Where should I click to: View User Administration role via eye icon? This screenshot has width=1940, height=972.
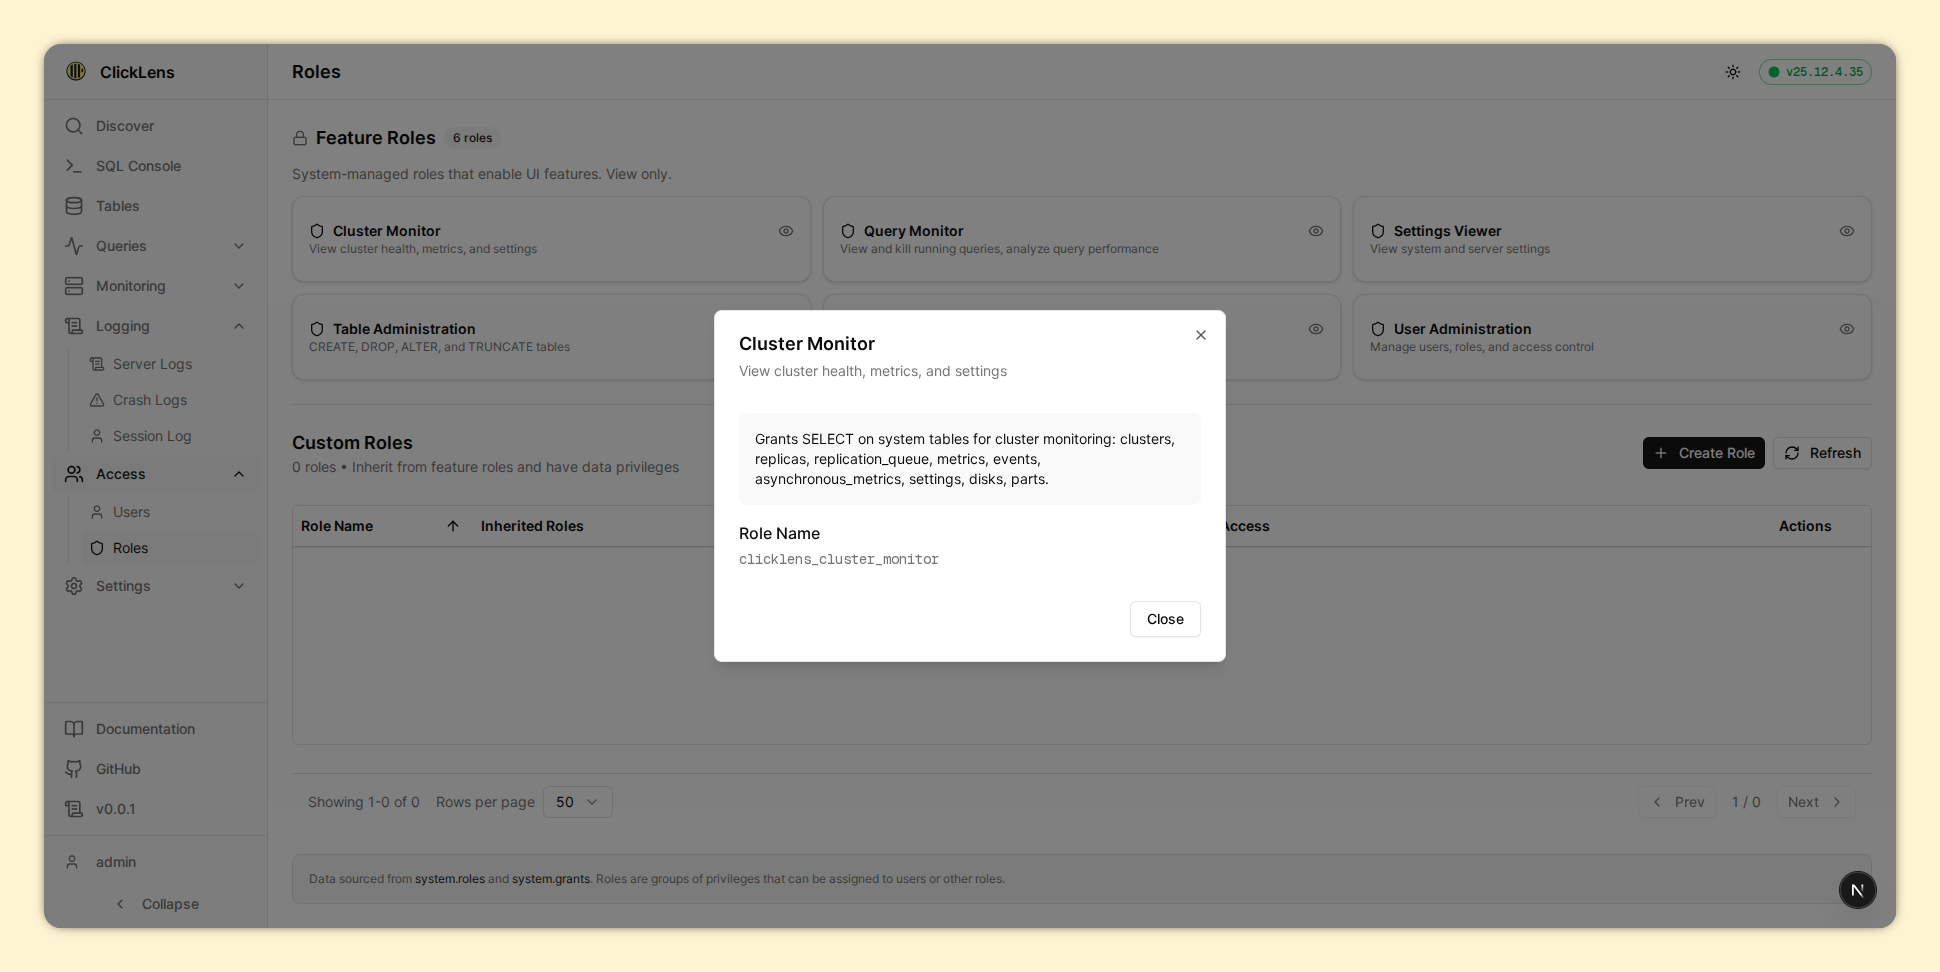(1846, 329)
